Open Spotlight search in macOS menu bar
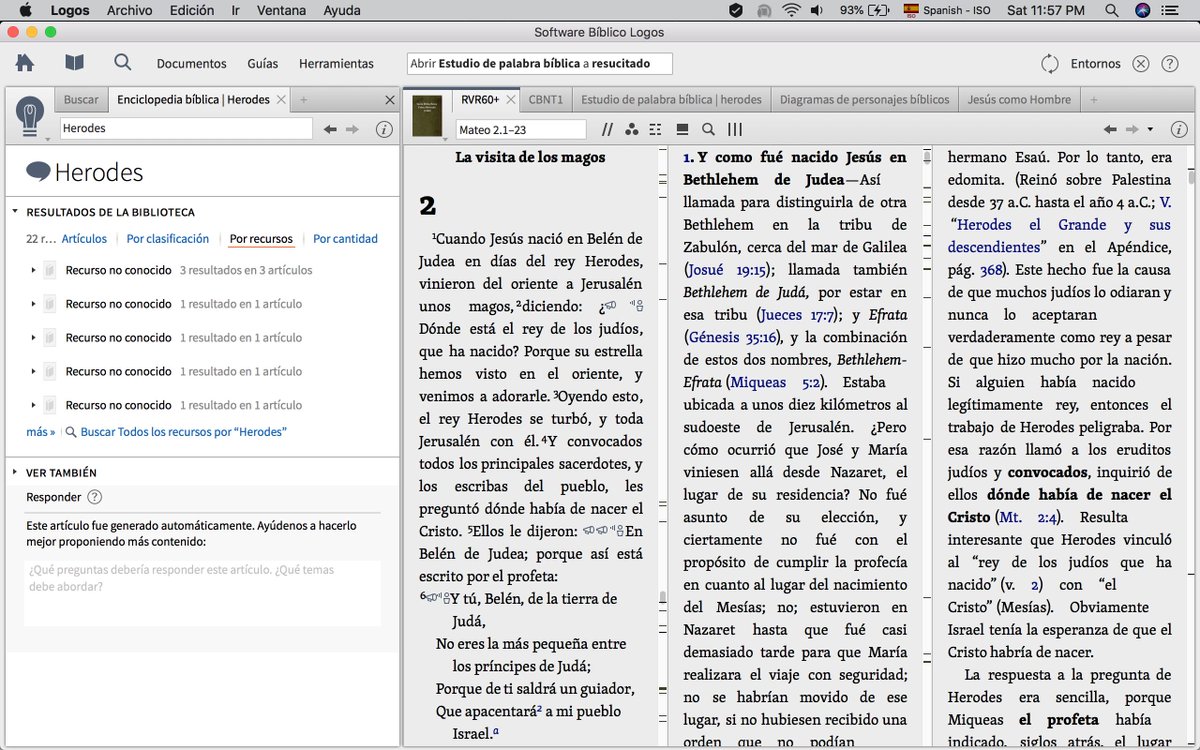The height and width of the screenshot is (750, 1200). click(x=1112, y=10)
